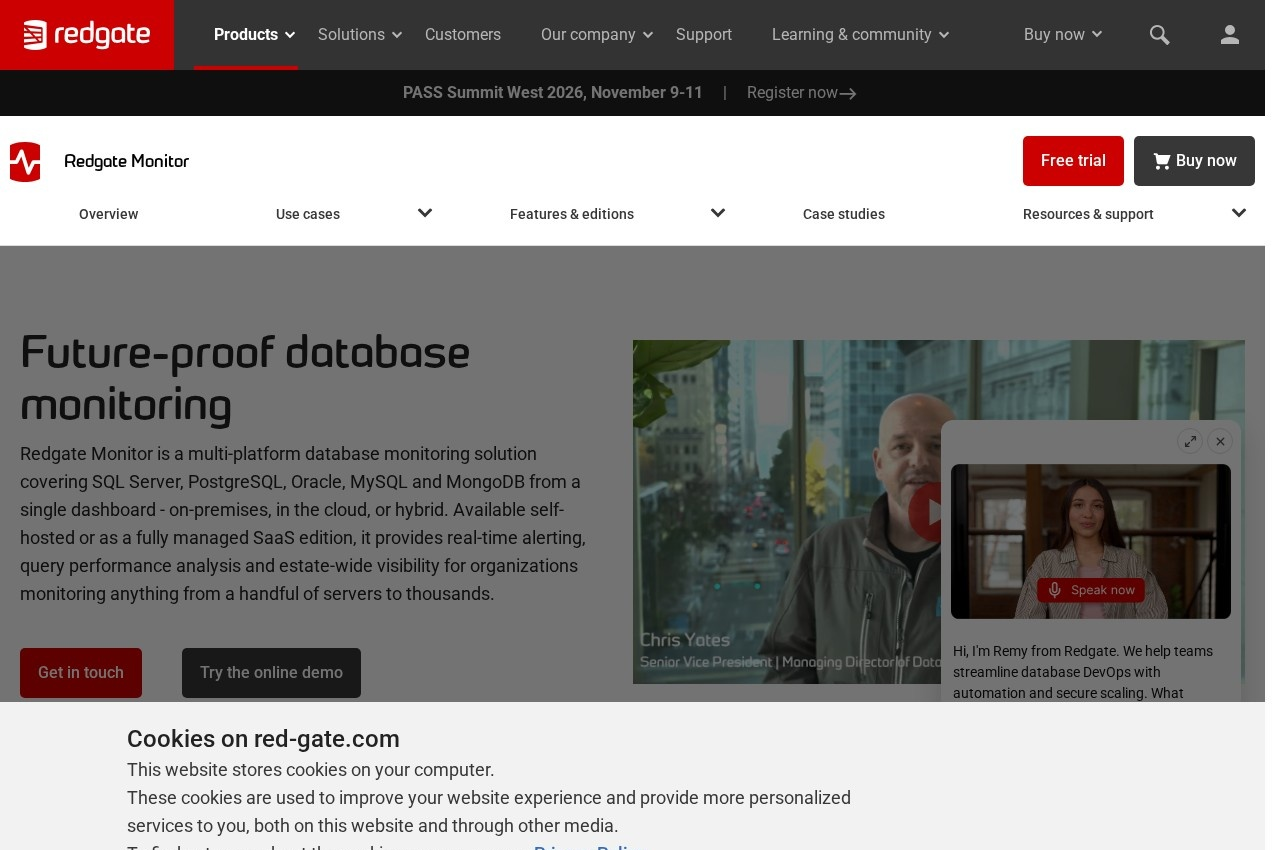The image size is (1280, 850).
Task: Click the Speak now microphone button
Action: tap(1091, 590)
